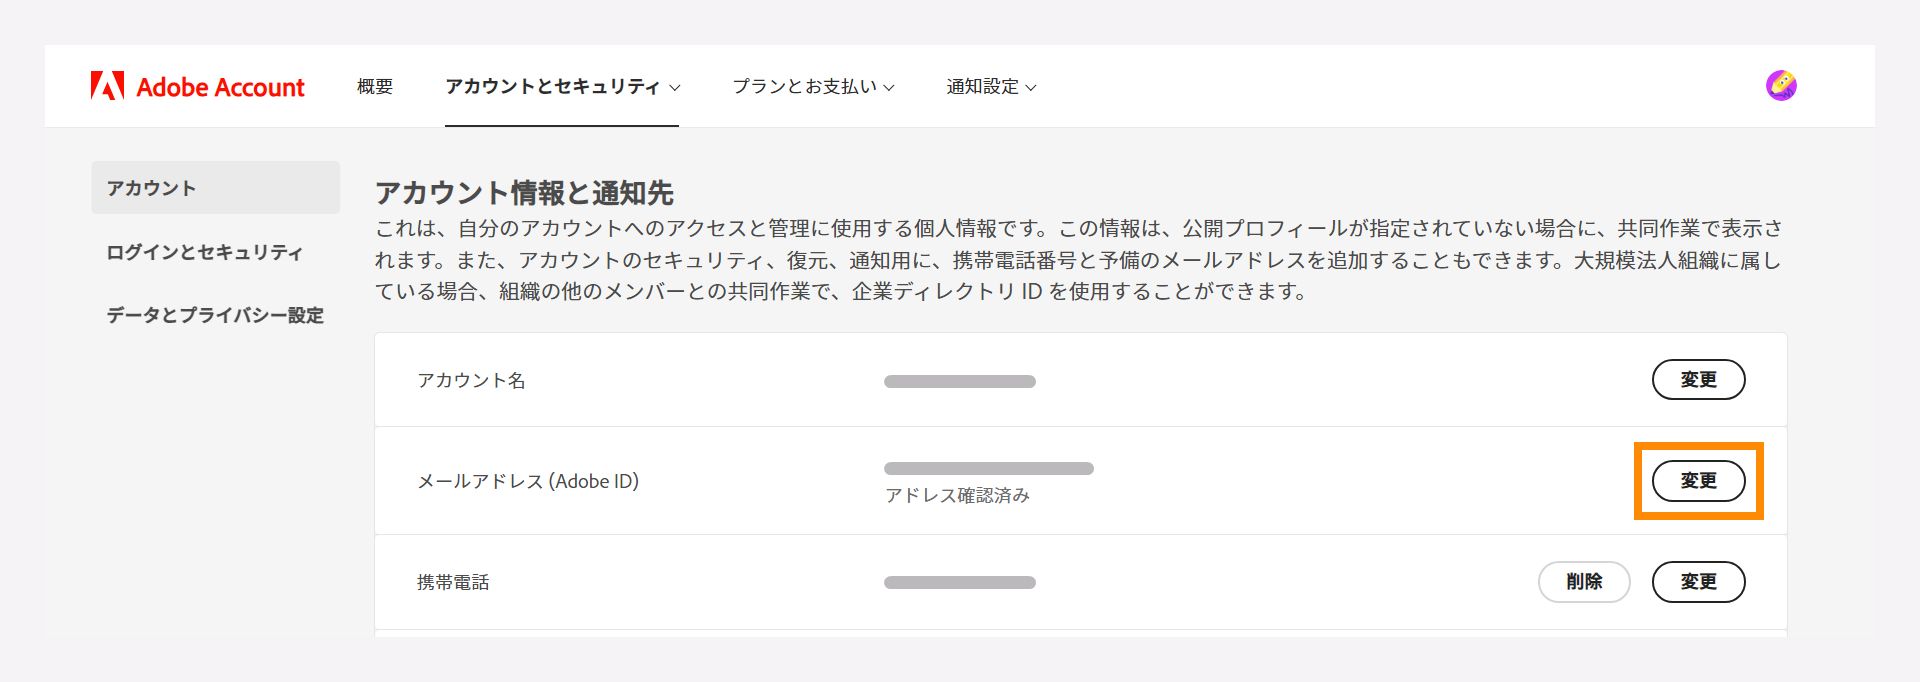Change the mobile phone number
Viewport: 1920px width, 682px height.
[1698, 582]
